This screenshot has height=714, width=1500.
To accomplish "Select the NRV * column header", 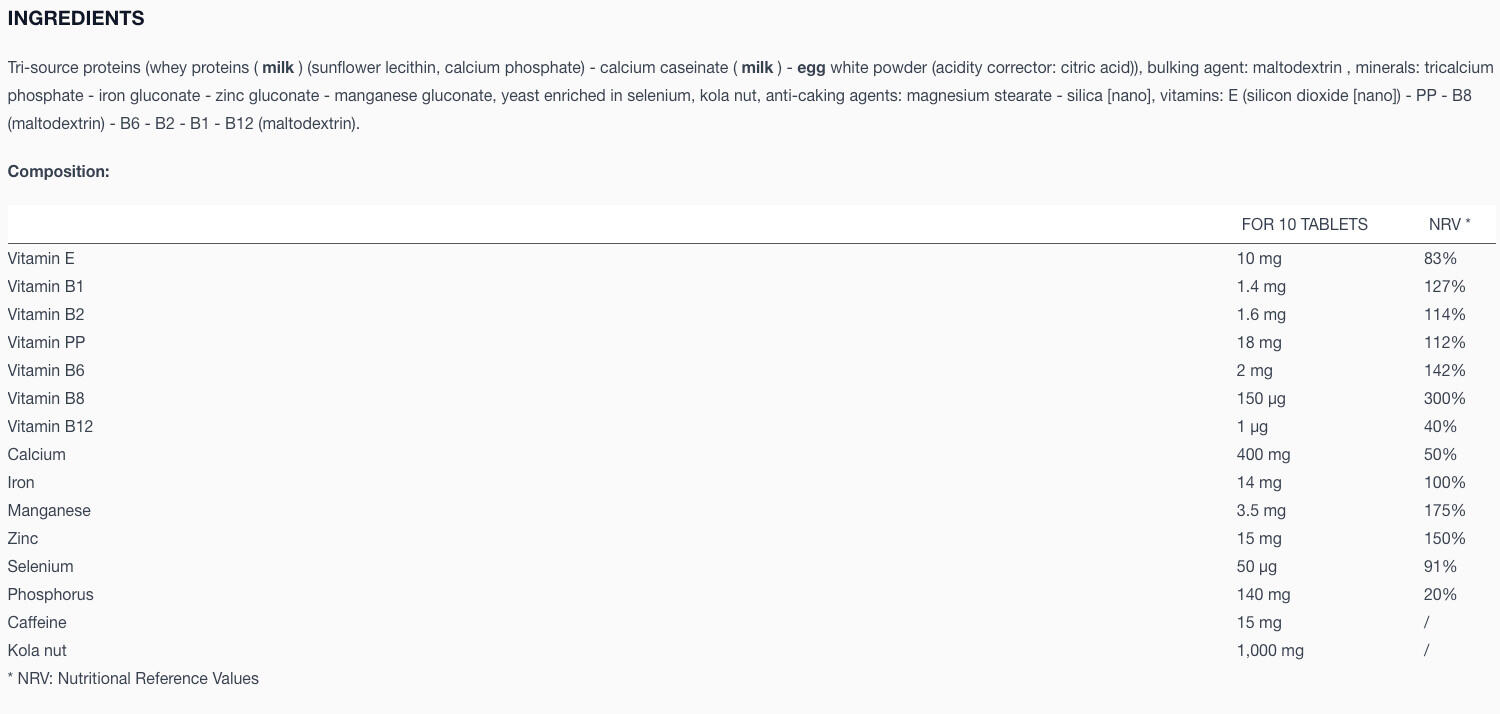I will (1449, 224).
